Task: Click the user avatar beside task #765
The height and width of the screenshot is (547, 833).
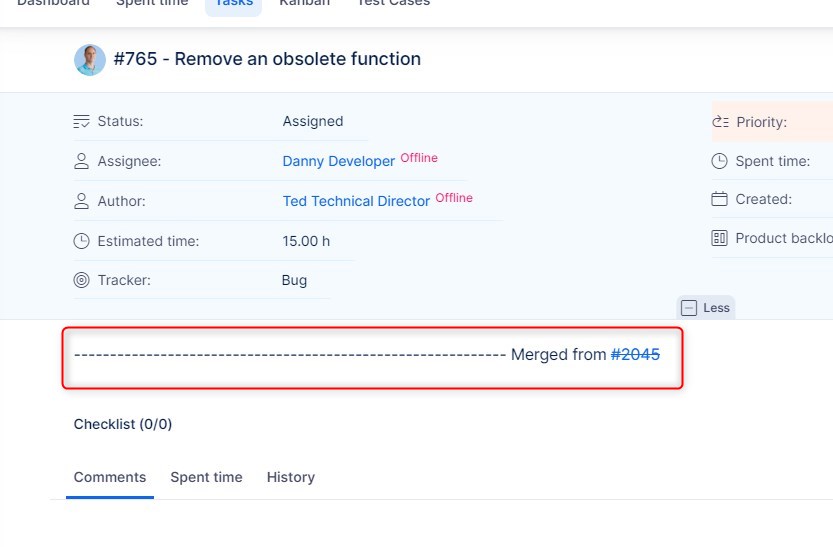Action: 90,60
